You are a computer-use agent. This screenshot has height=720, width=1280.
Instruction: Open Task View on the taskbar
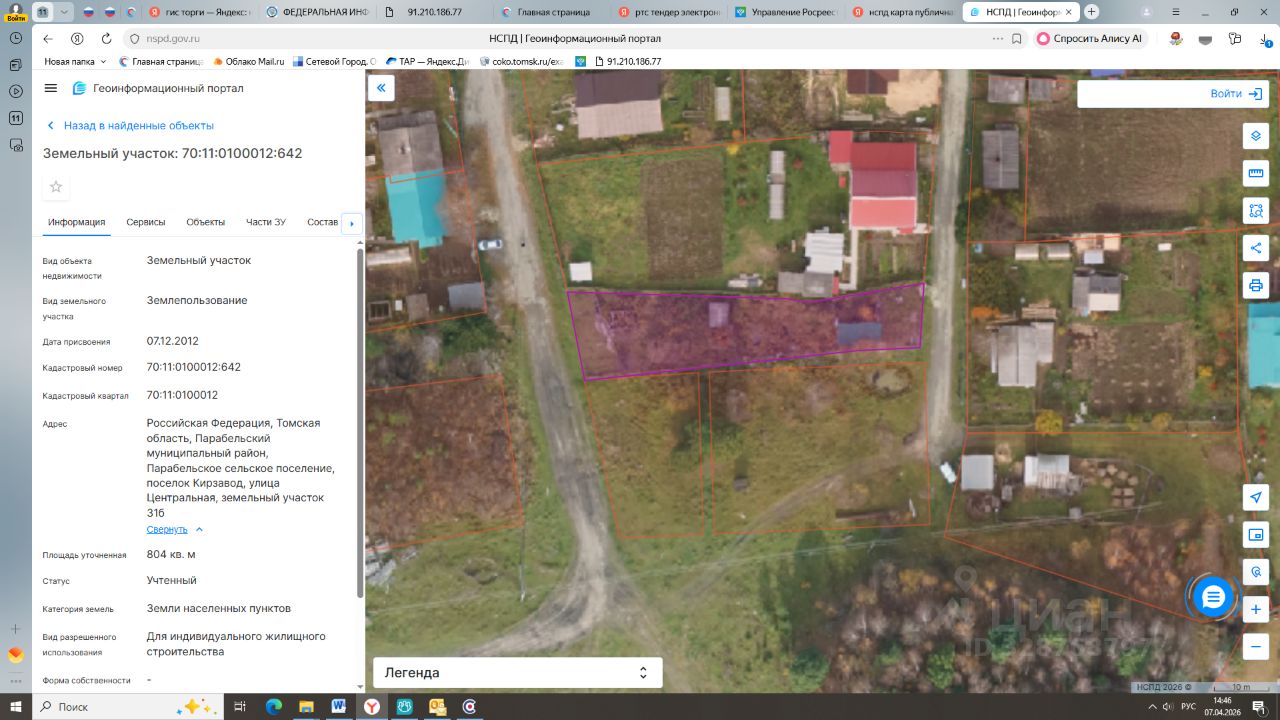click(x=240, y=706)
